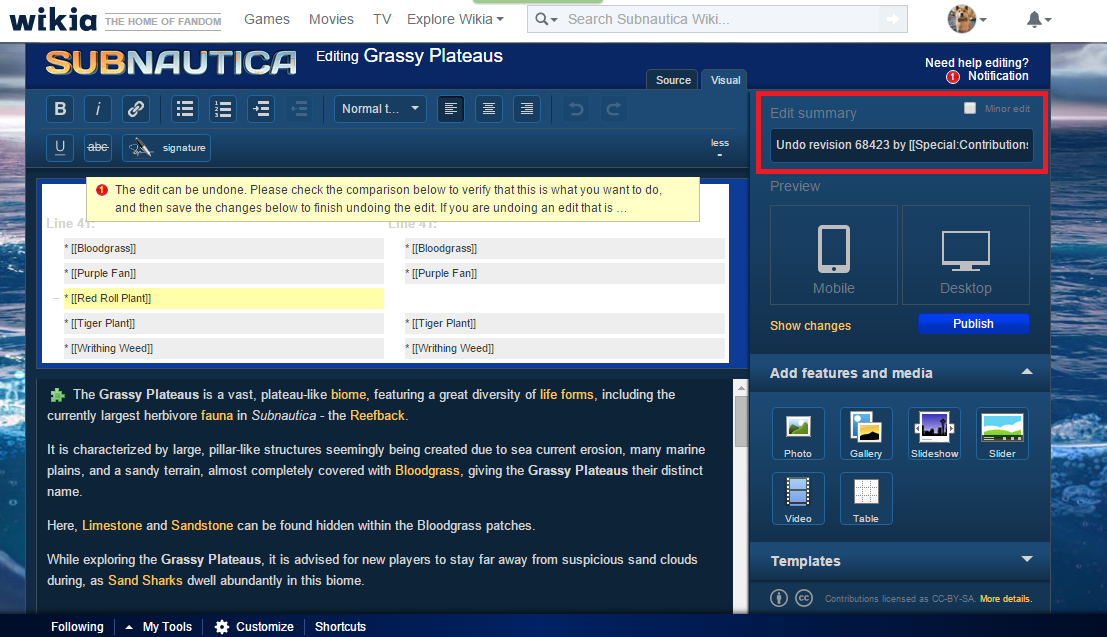Check the Minor edit checkbox
Screen dimensions: 1107x637
[x=970, y=108]
